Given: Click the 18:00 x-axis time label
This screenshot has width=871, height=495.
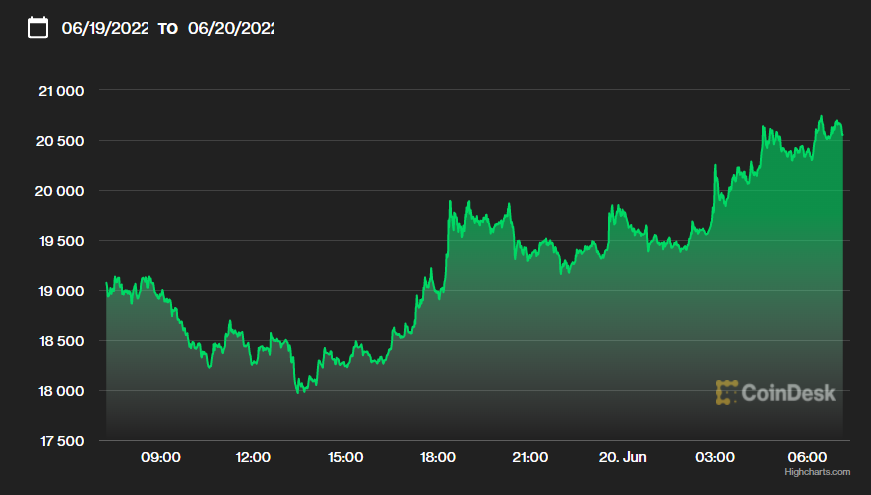Looking at the screenshot, I should coord(438,457).
